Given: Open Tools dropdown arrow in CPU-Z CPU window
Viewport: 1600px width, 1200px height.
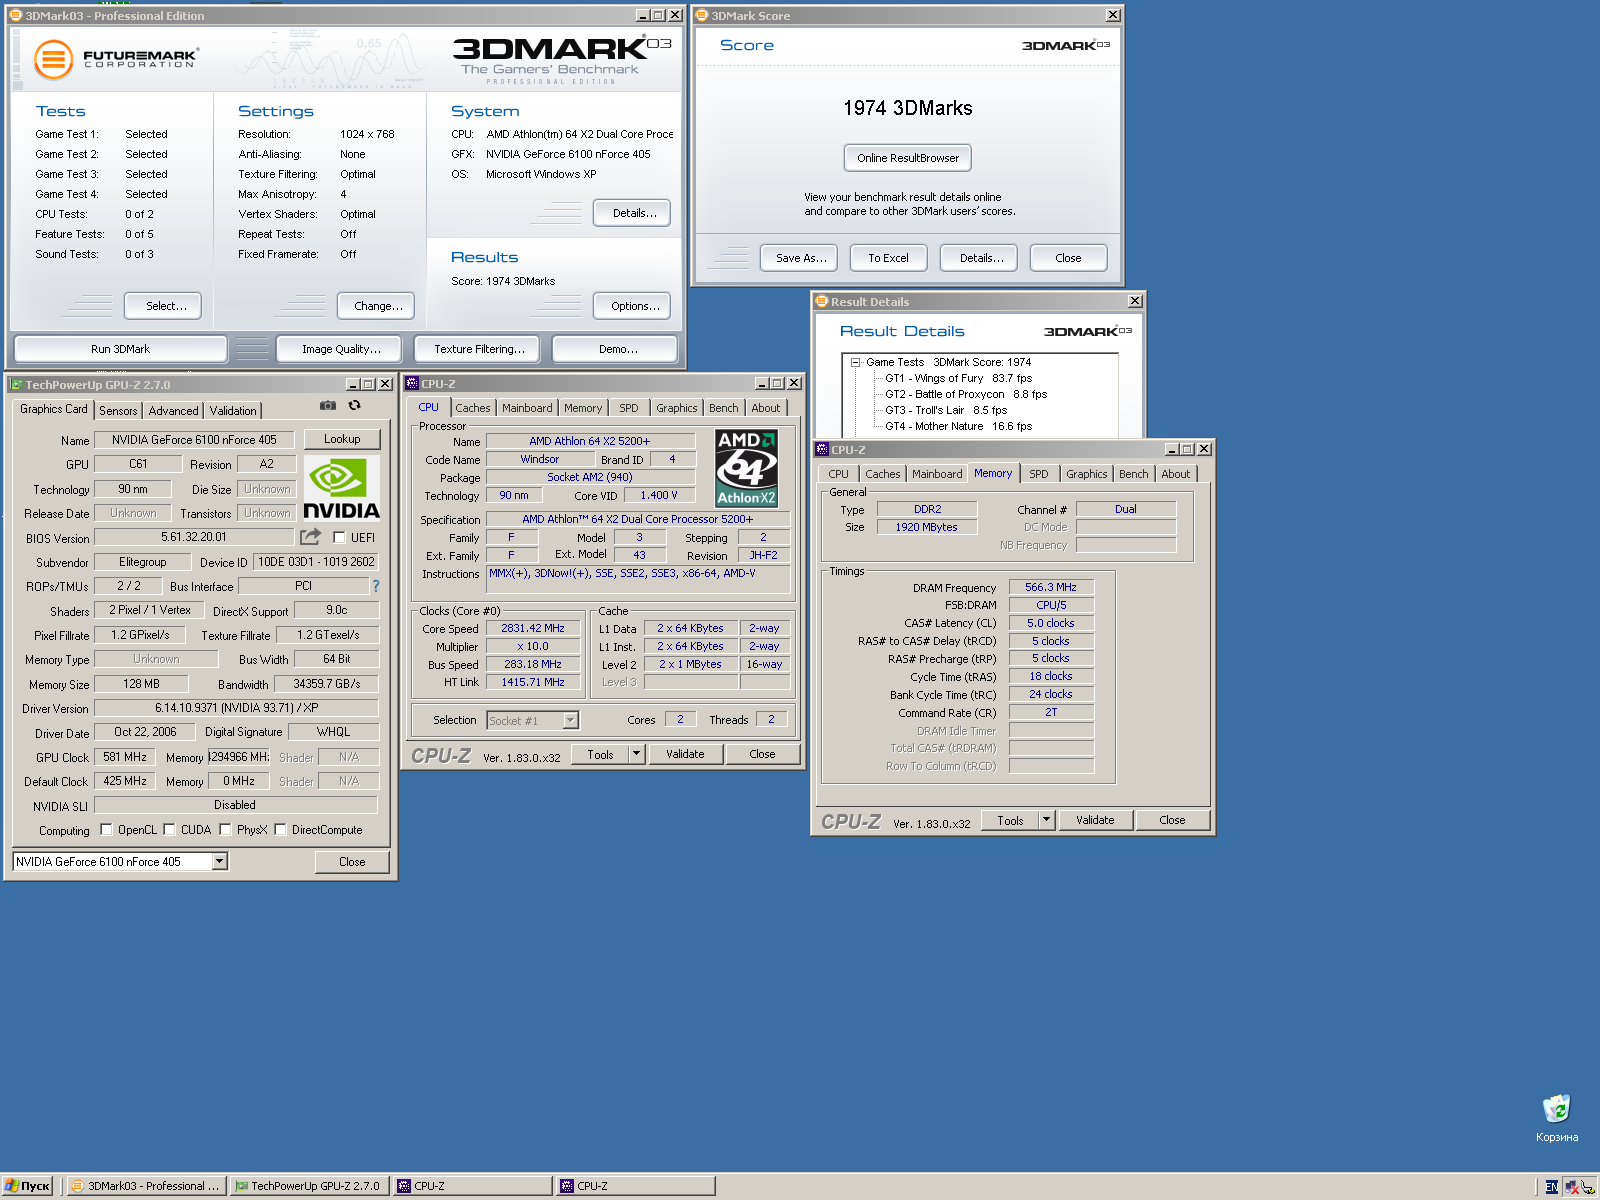Looking at the screenshot, I should coord(636,755).
